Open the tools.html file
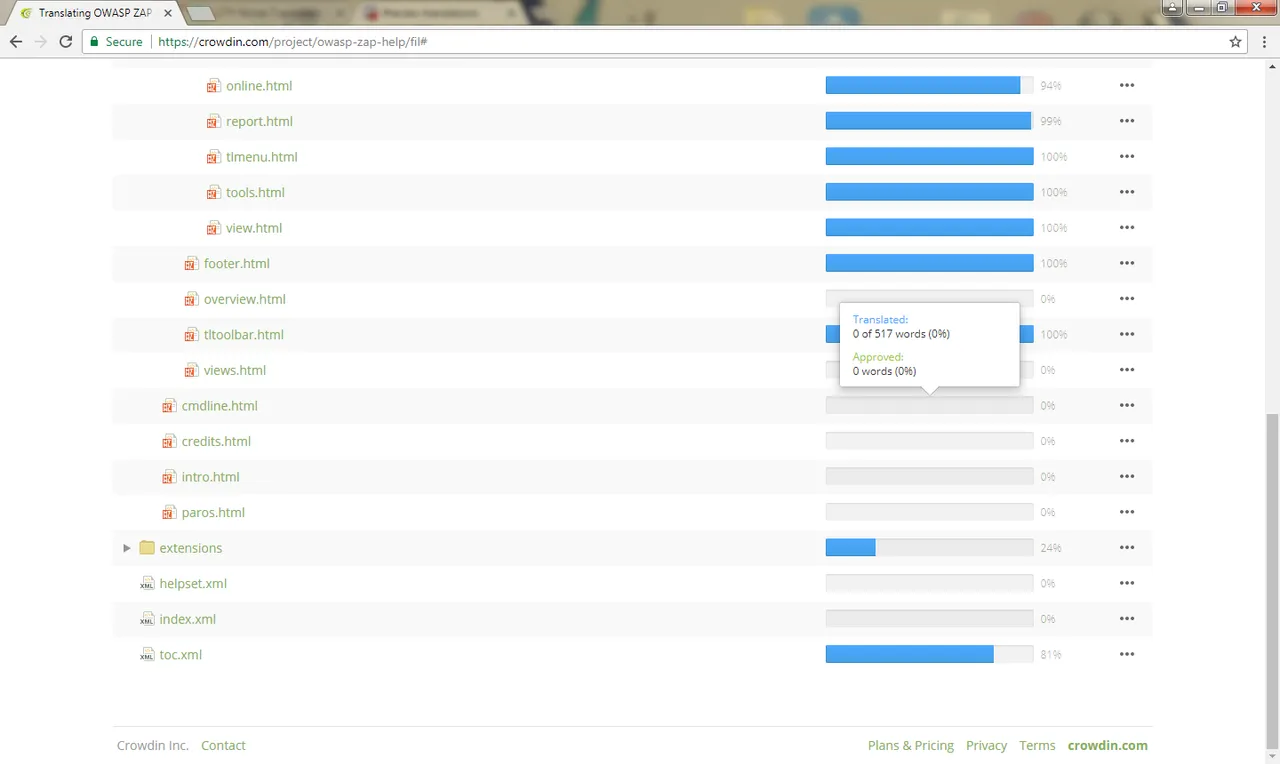Viewport: 1280px width, 764px height. [x=255, y=192]
